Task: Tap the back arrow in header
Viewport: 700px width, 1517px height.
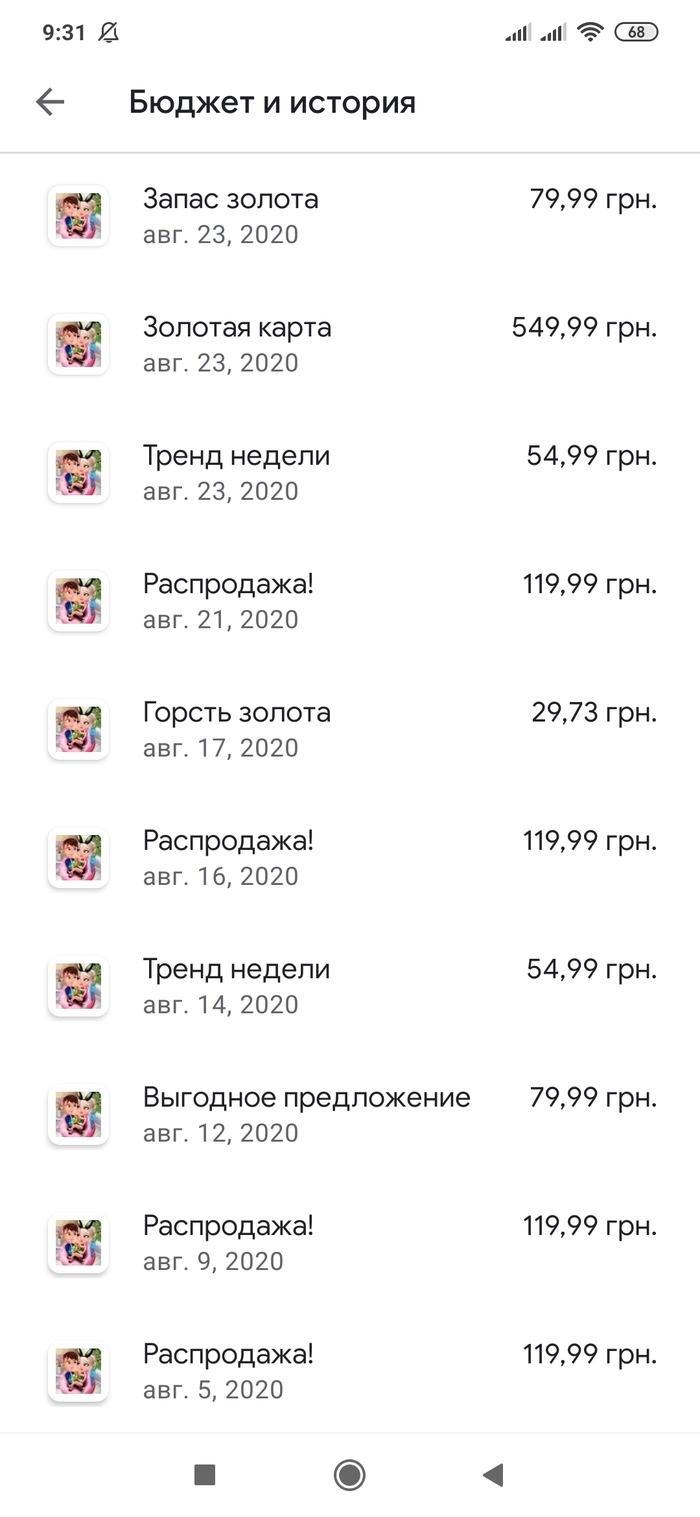Action: (50, 102)
